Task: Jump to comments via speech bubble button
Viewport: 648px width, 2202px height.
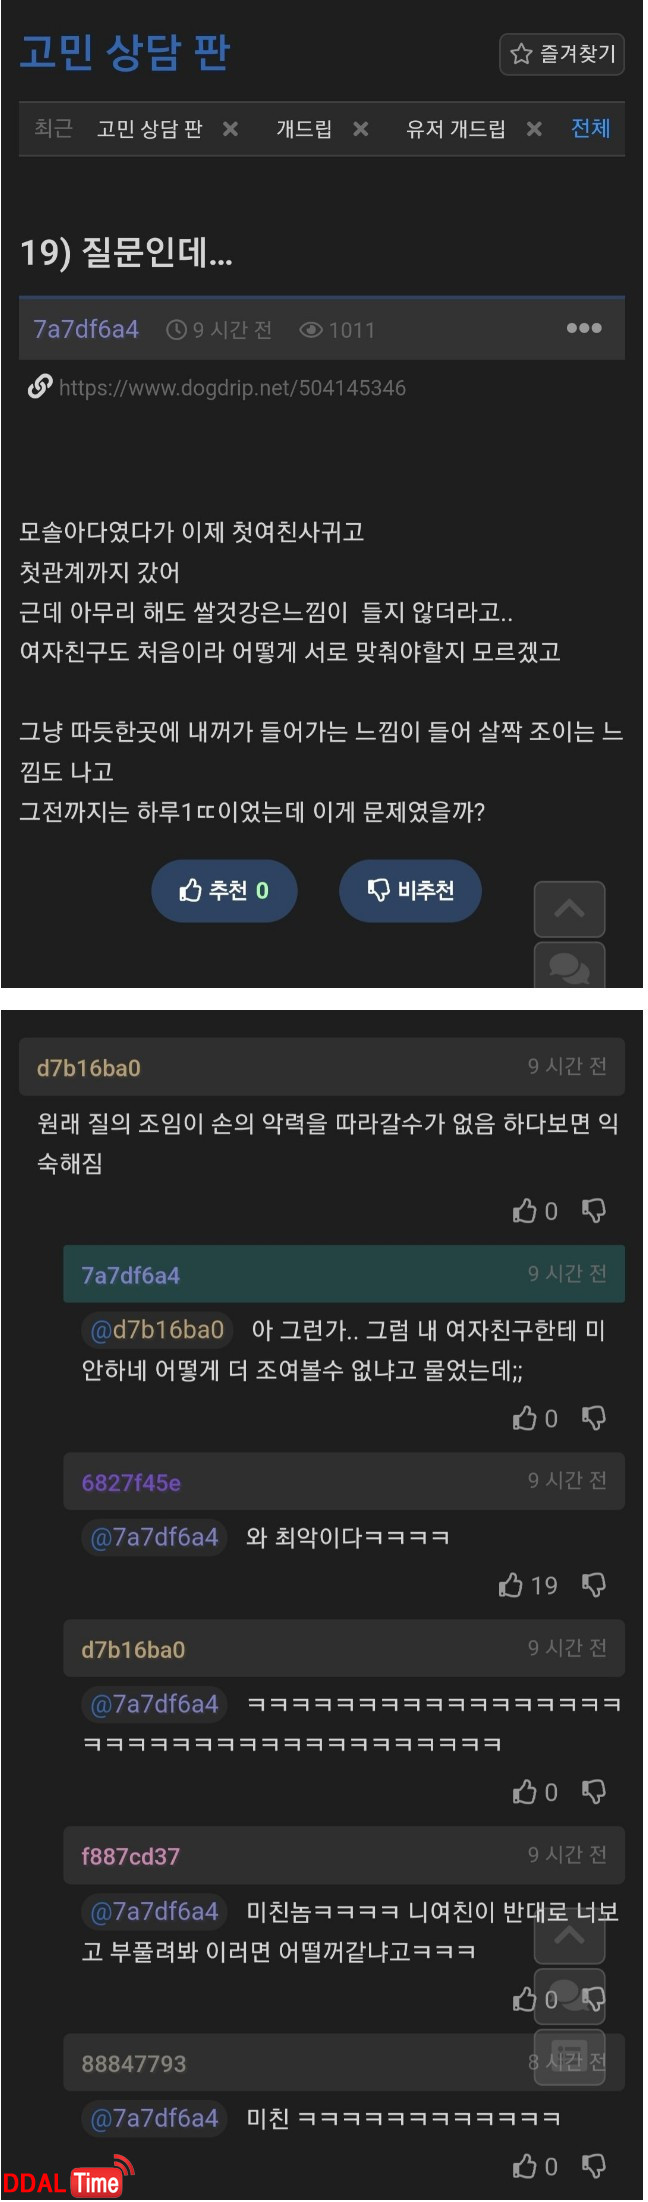Action: (x=569, y=965)
